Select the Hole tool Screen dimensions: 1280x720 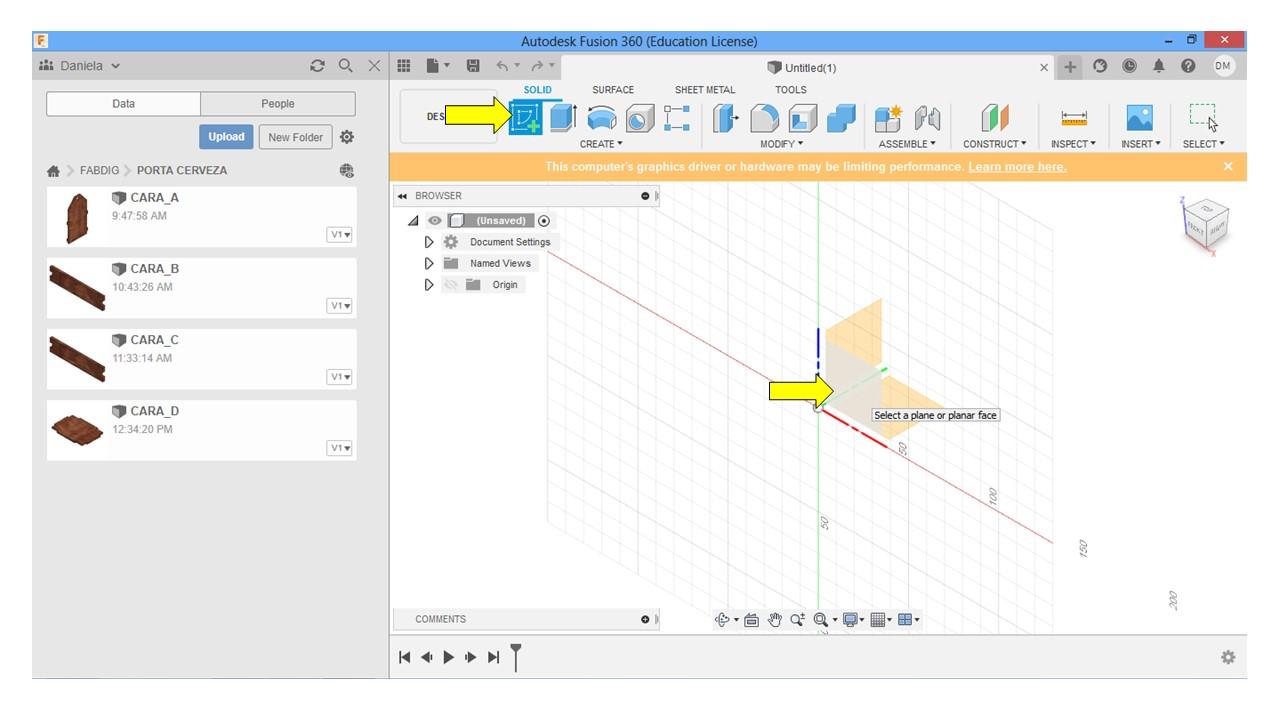[639, 119]
